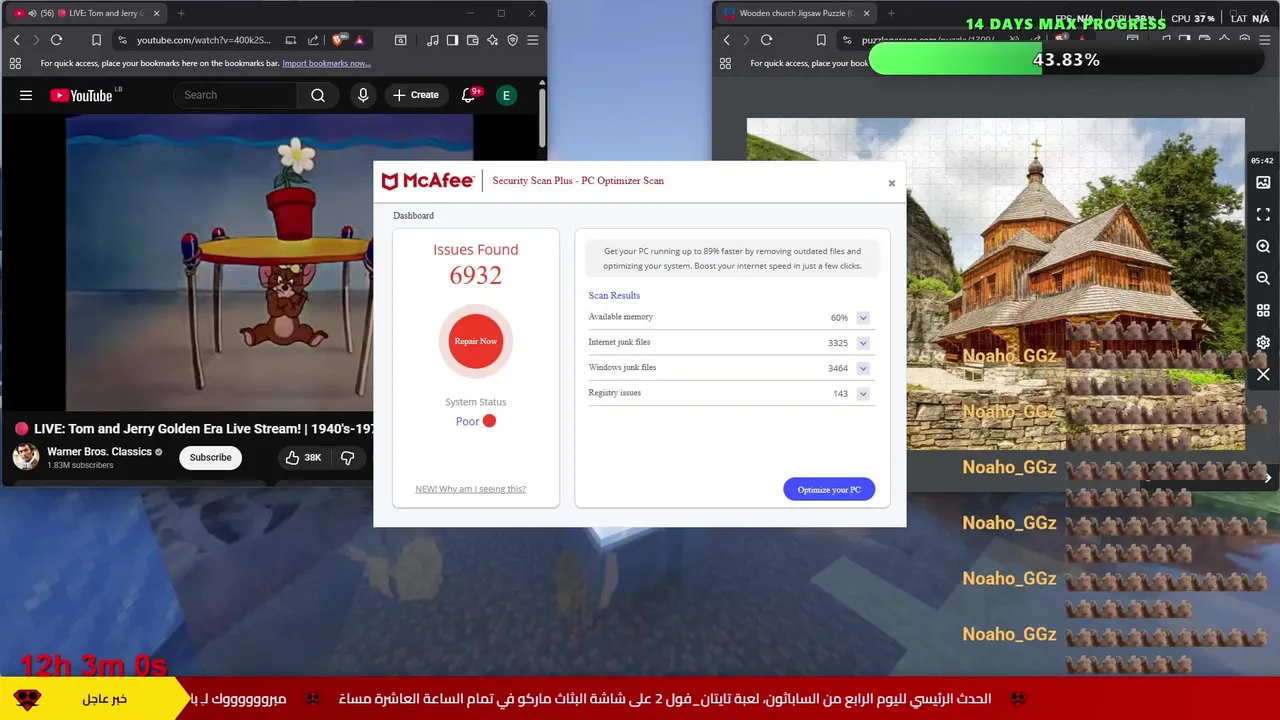
Task: Start voice search with microphone icon
Action: 363,95
